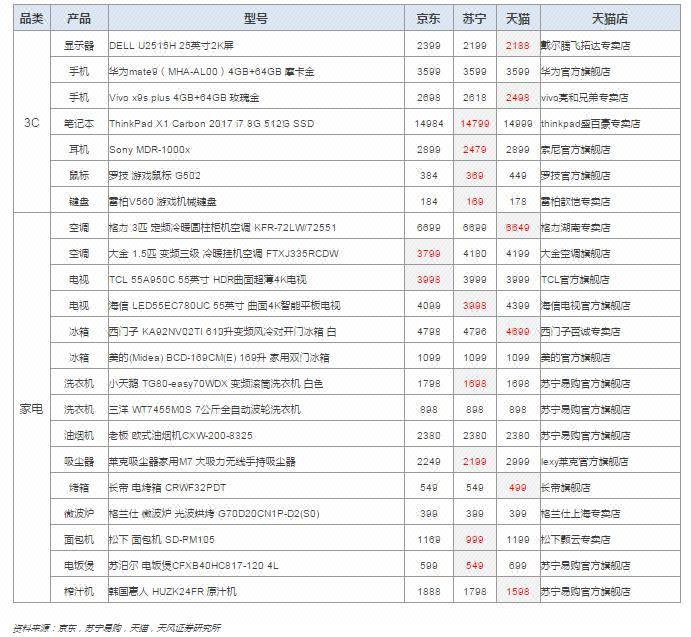Click the 品类 column header

click(x=32, y=18)
